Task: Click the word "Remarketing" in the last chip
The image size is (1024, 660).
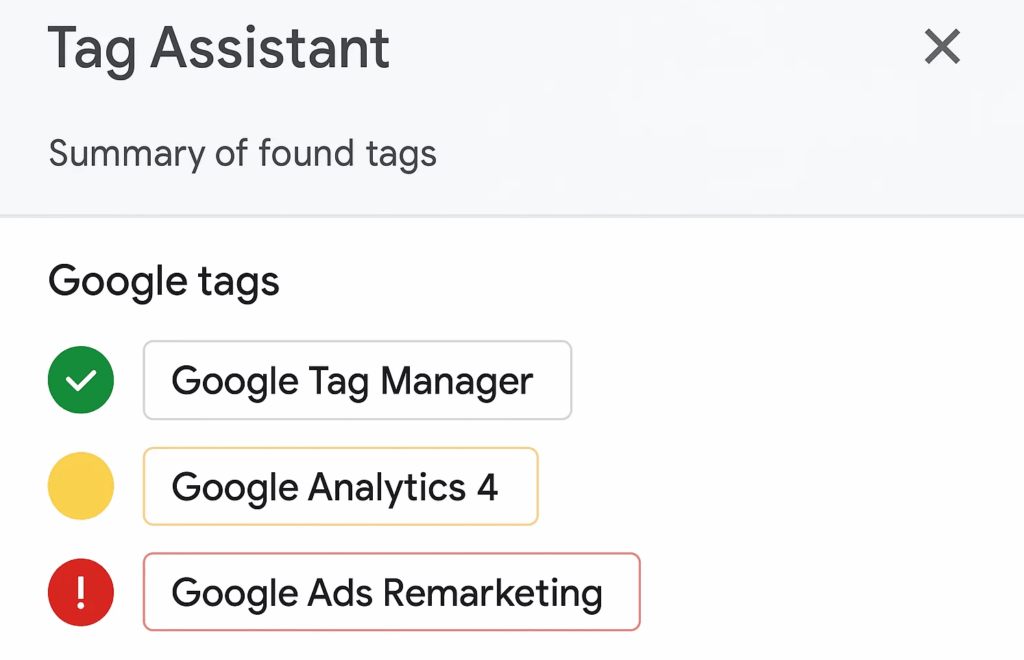Action: (x=492, y=593)
